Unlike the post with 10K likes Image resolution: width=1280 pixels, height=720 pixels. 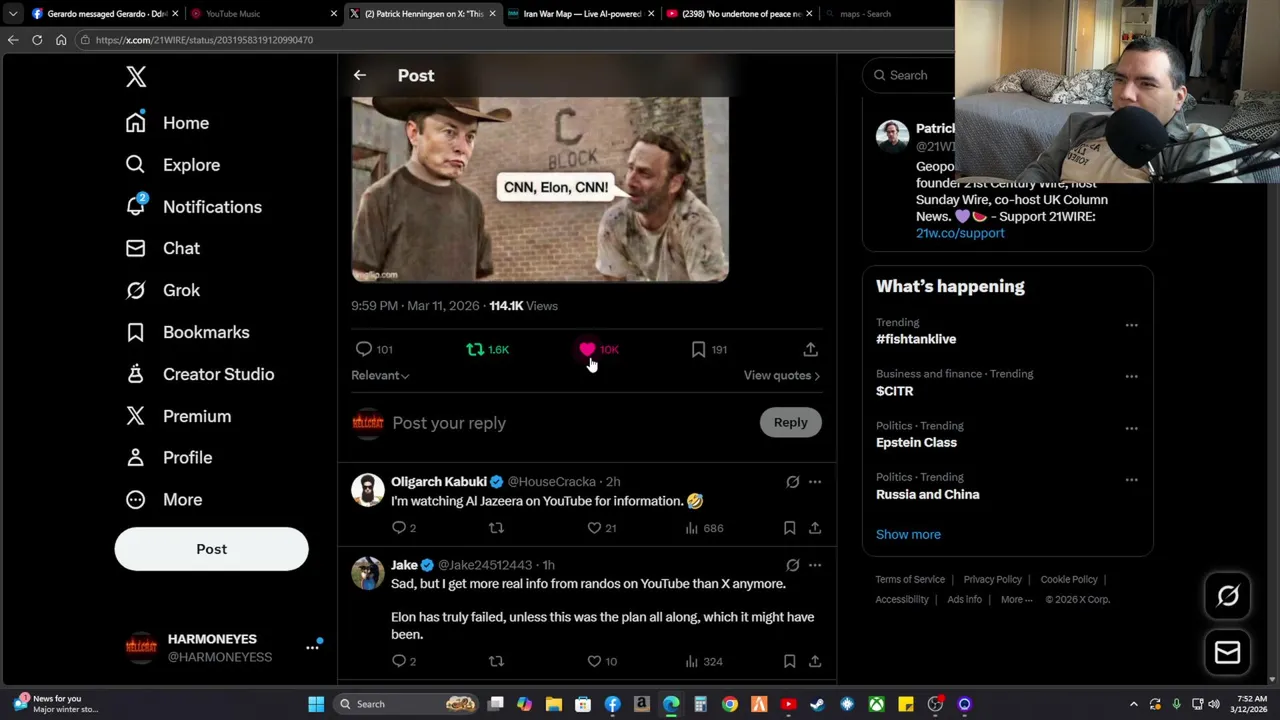tap(587, 349)
